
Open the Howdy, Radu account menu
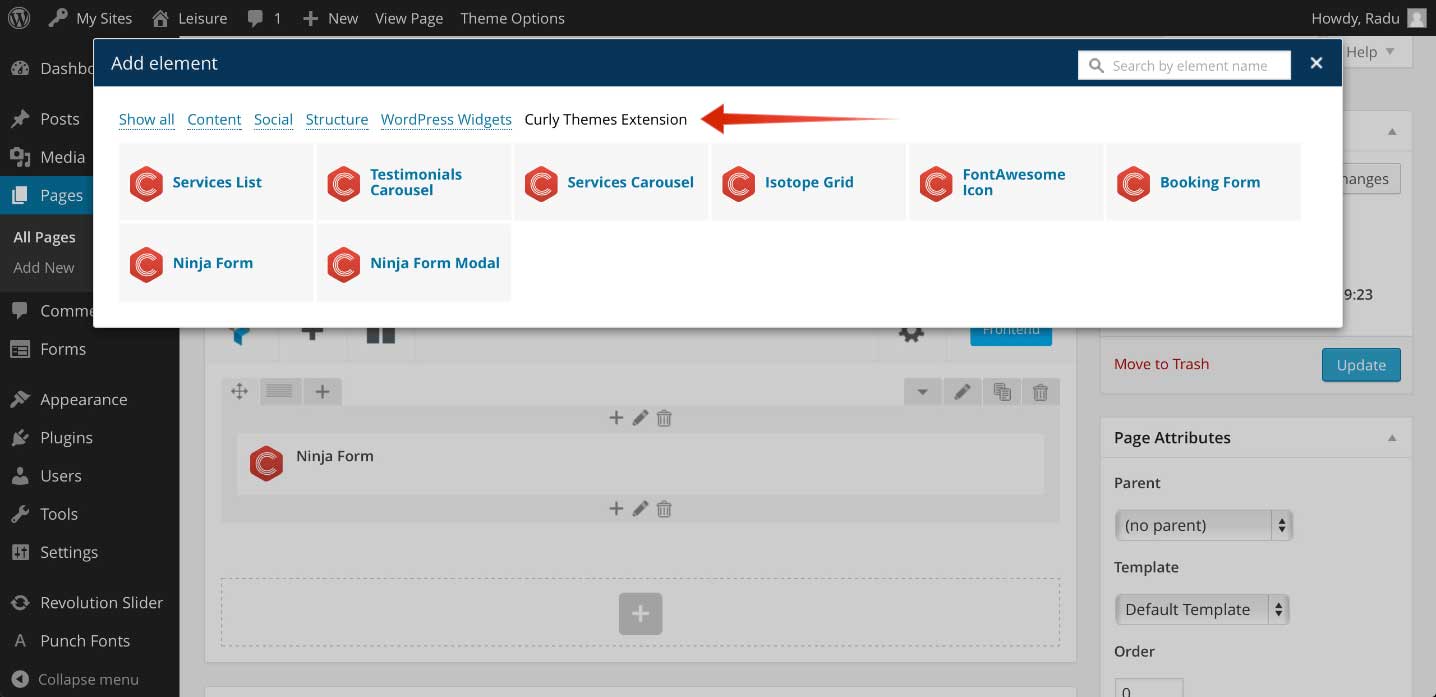[x=1368, y=18]
